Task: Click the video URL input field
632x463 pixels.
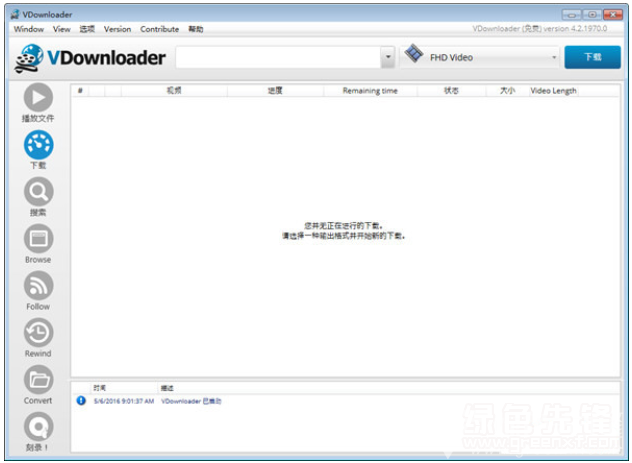Action: (279, 57)
